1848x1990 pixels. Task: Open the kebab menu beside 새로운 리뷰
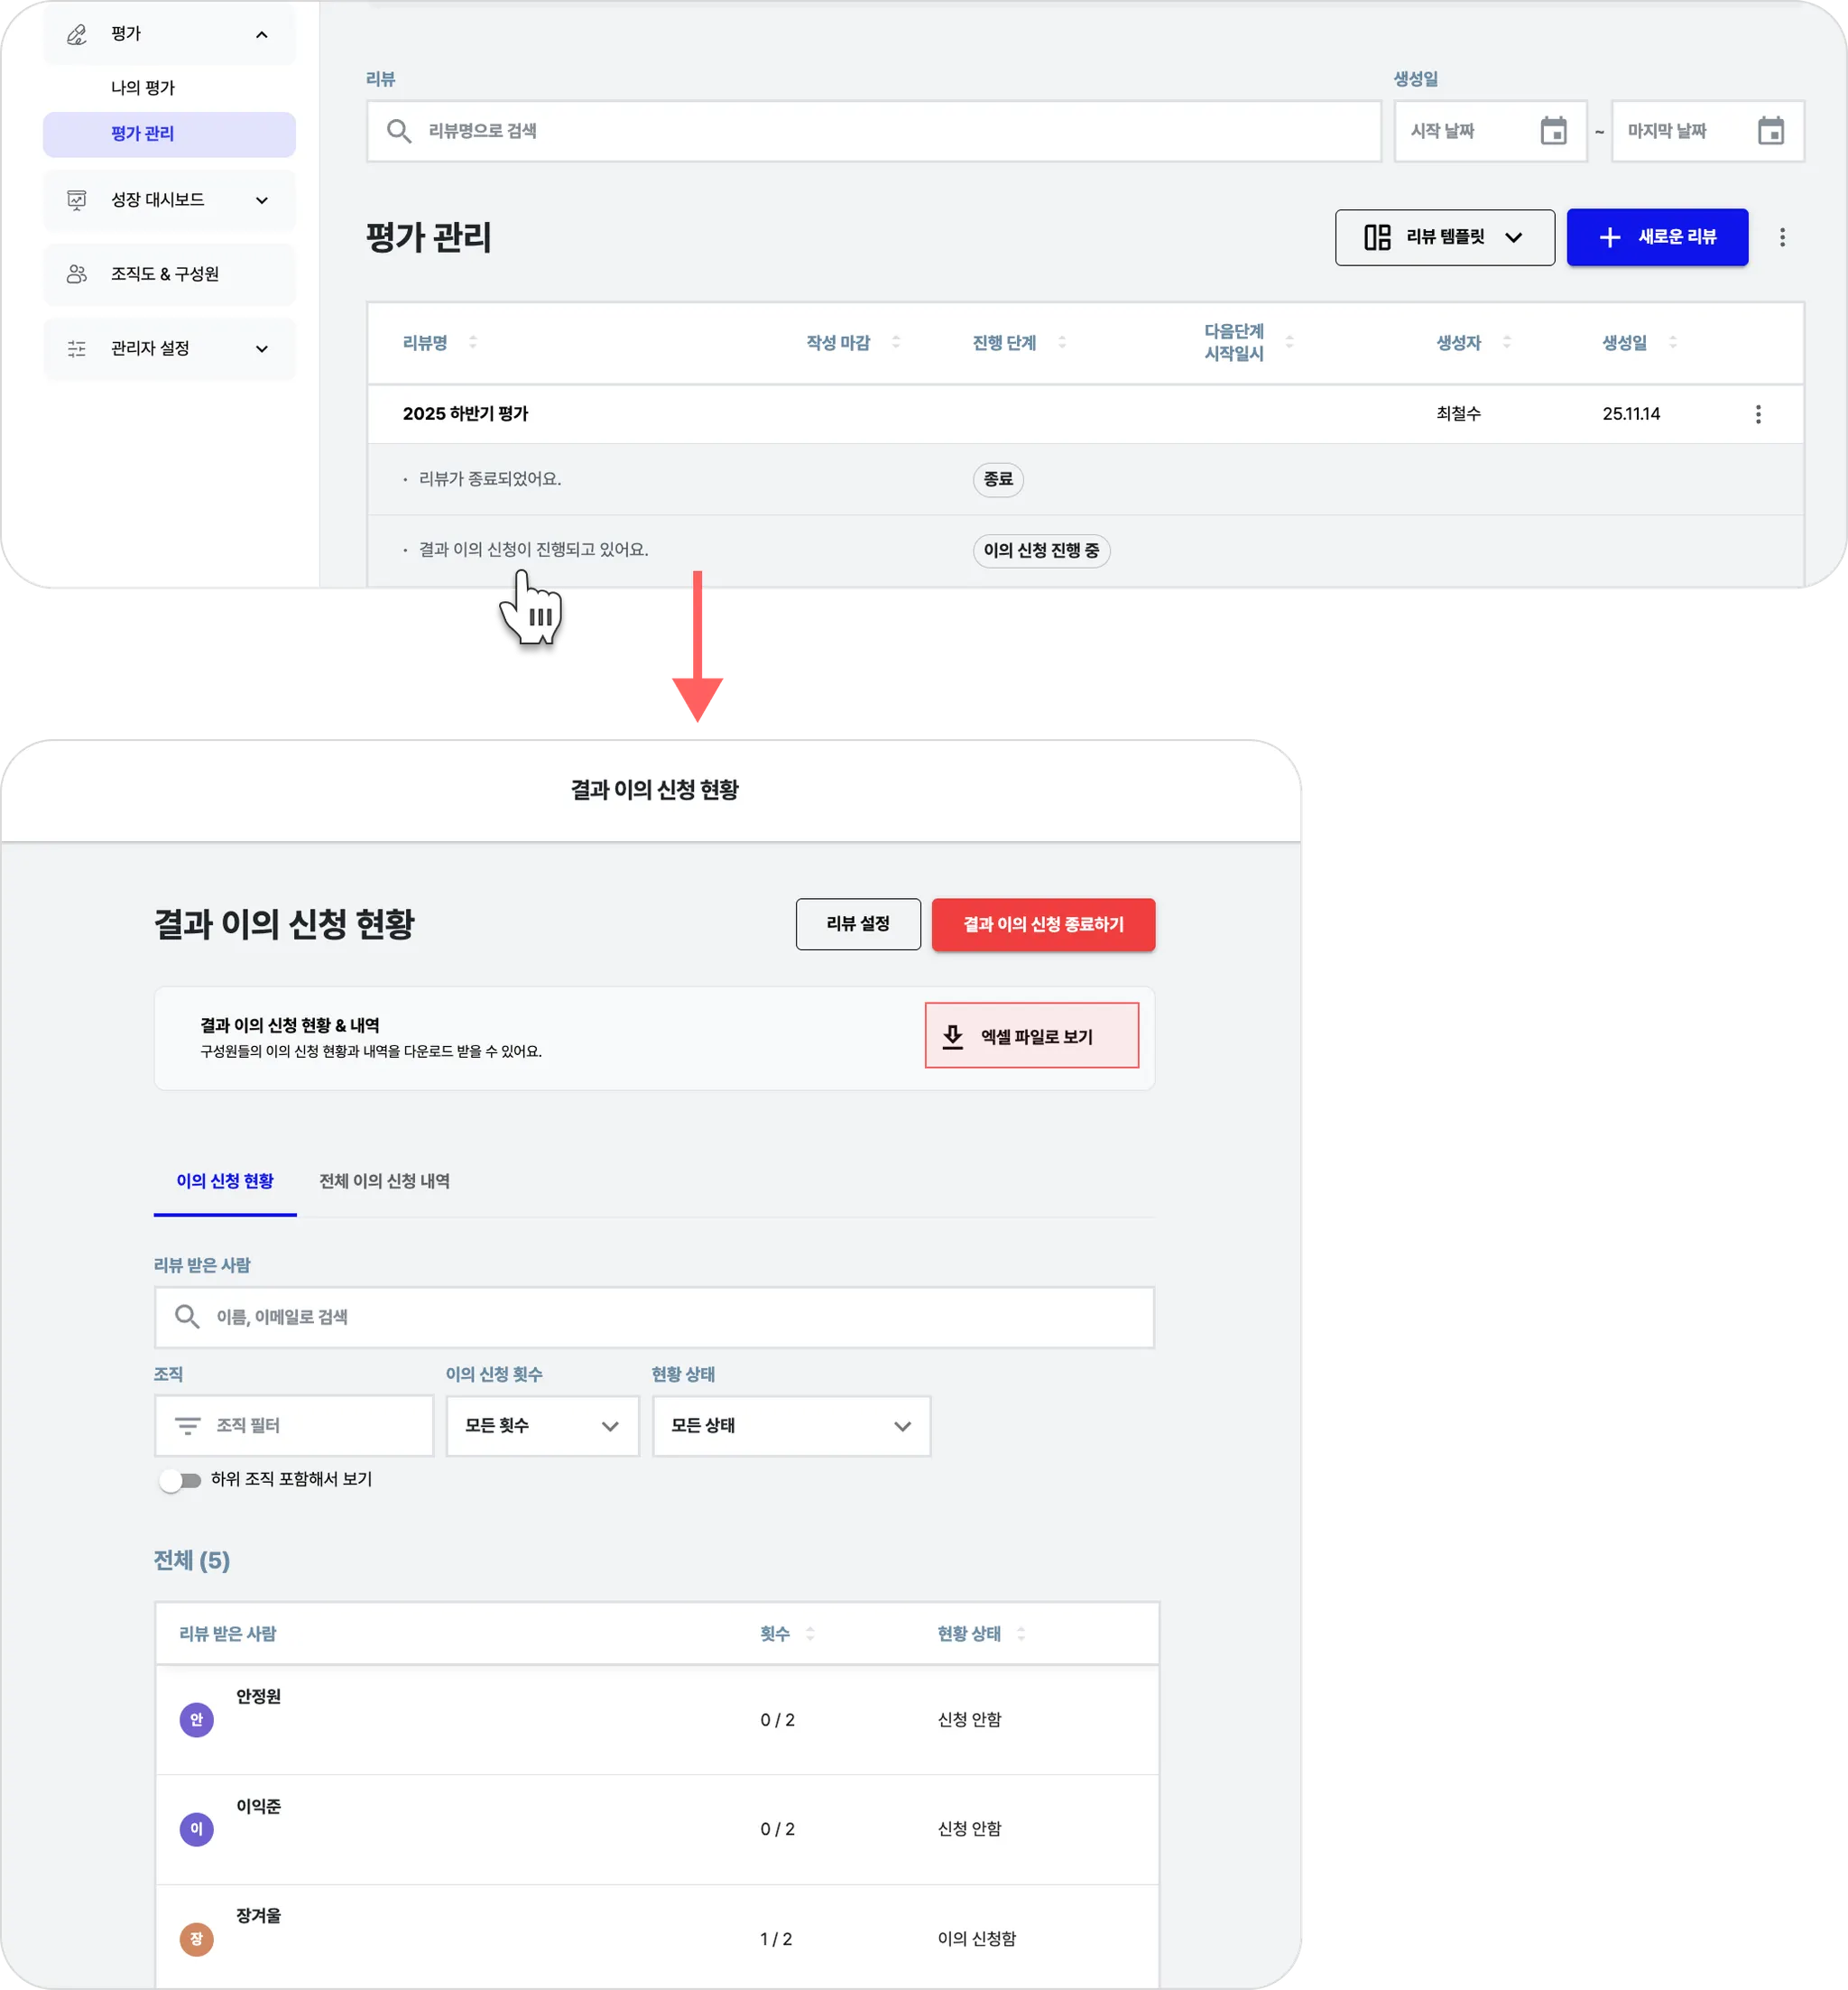1781,237
